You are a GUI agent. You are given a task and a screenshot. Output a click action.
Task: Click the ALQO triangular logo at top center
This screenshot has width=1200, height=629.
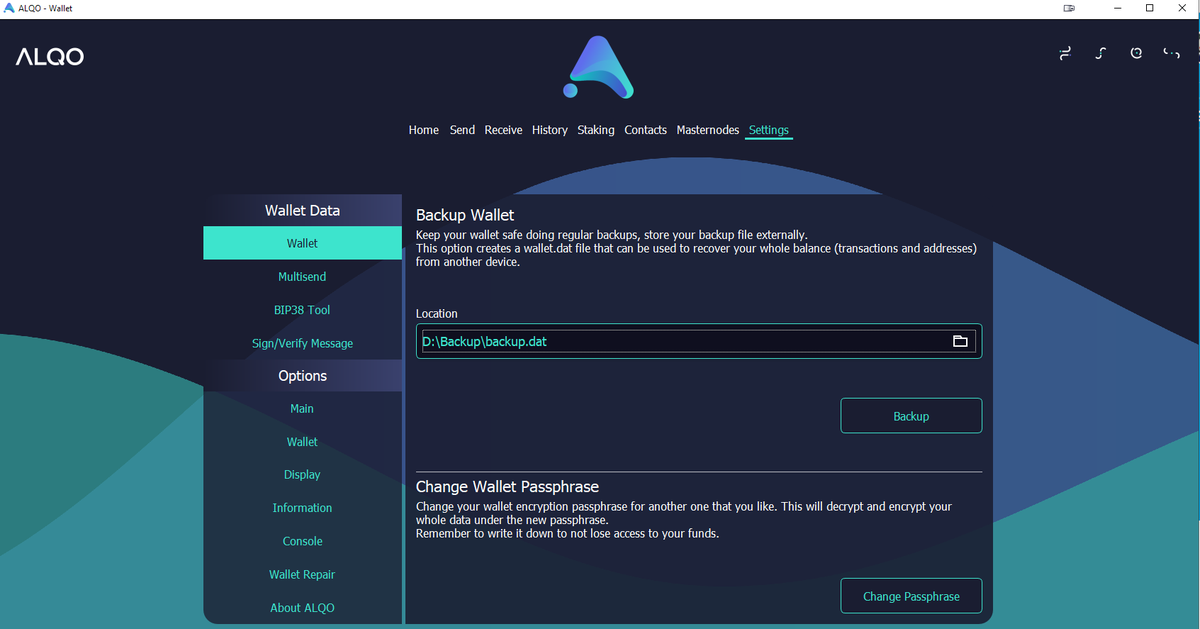600,67
